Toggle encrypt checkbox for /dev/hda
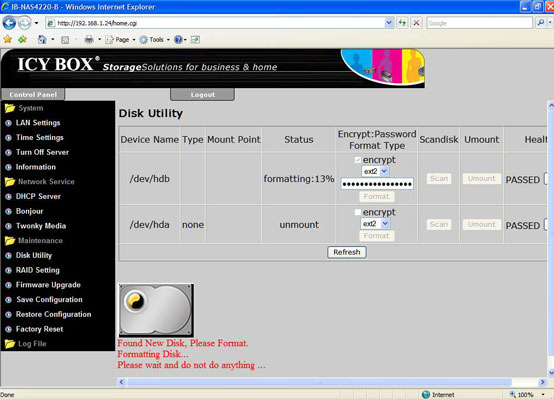 click(358, 212)
